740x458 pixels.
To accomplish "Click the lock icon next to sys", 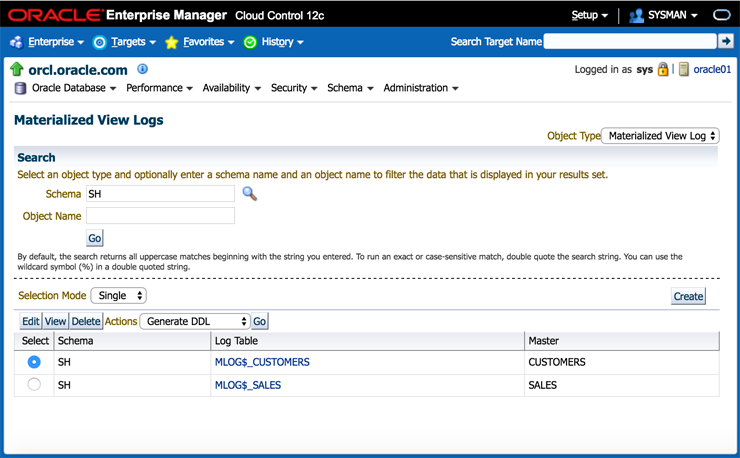I will [x=663, y=70].
